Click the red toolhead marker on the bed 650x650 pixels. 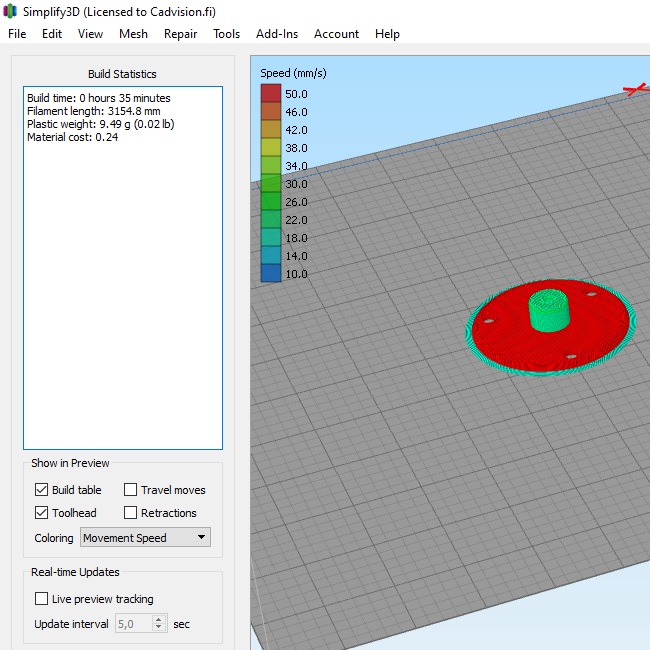(637, 89)
